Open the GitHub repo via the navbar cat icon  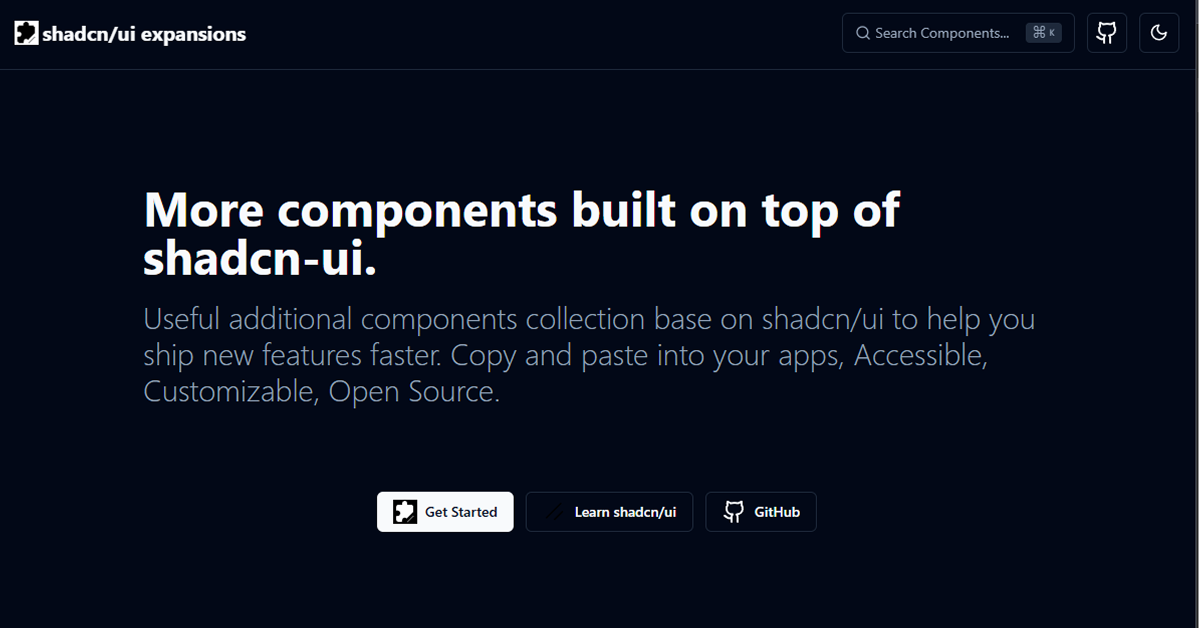click(1106, 32)
